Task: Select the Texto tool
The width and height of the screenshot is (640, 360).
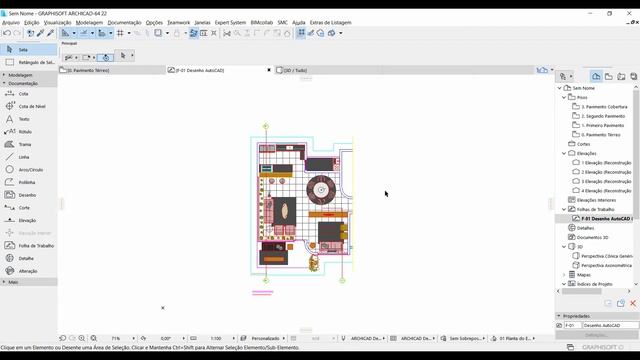Action: (29, 119)
